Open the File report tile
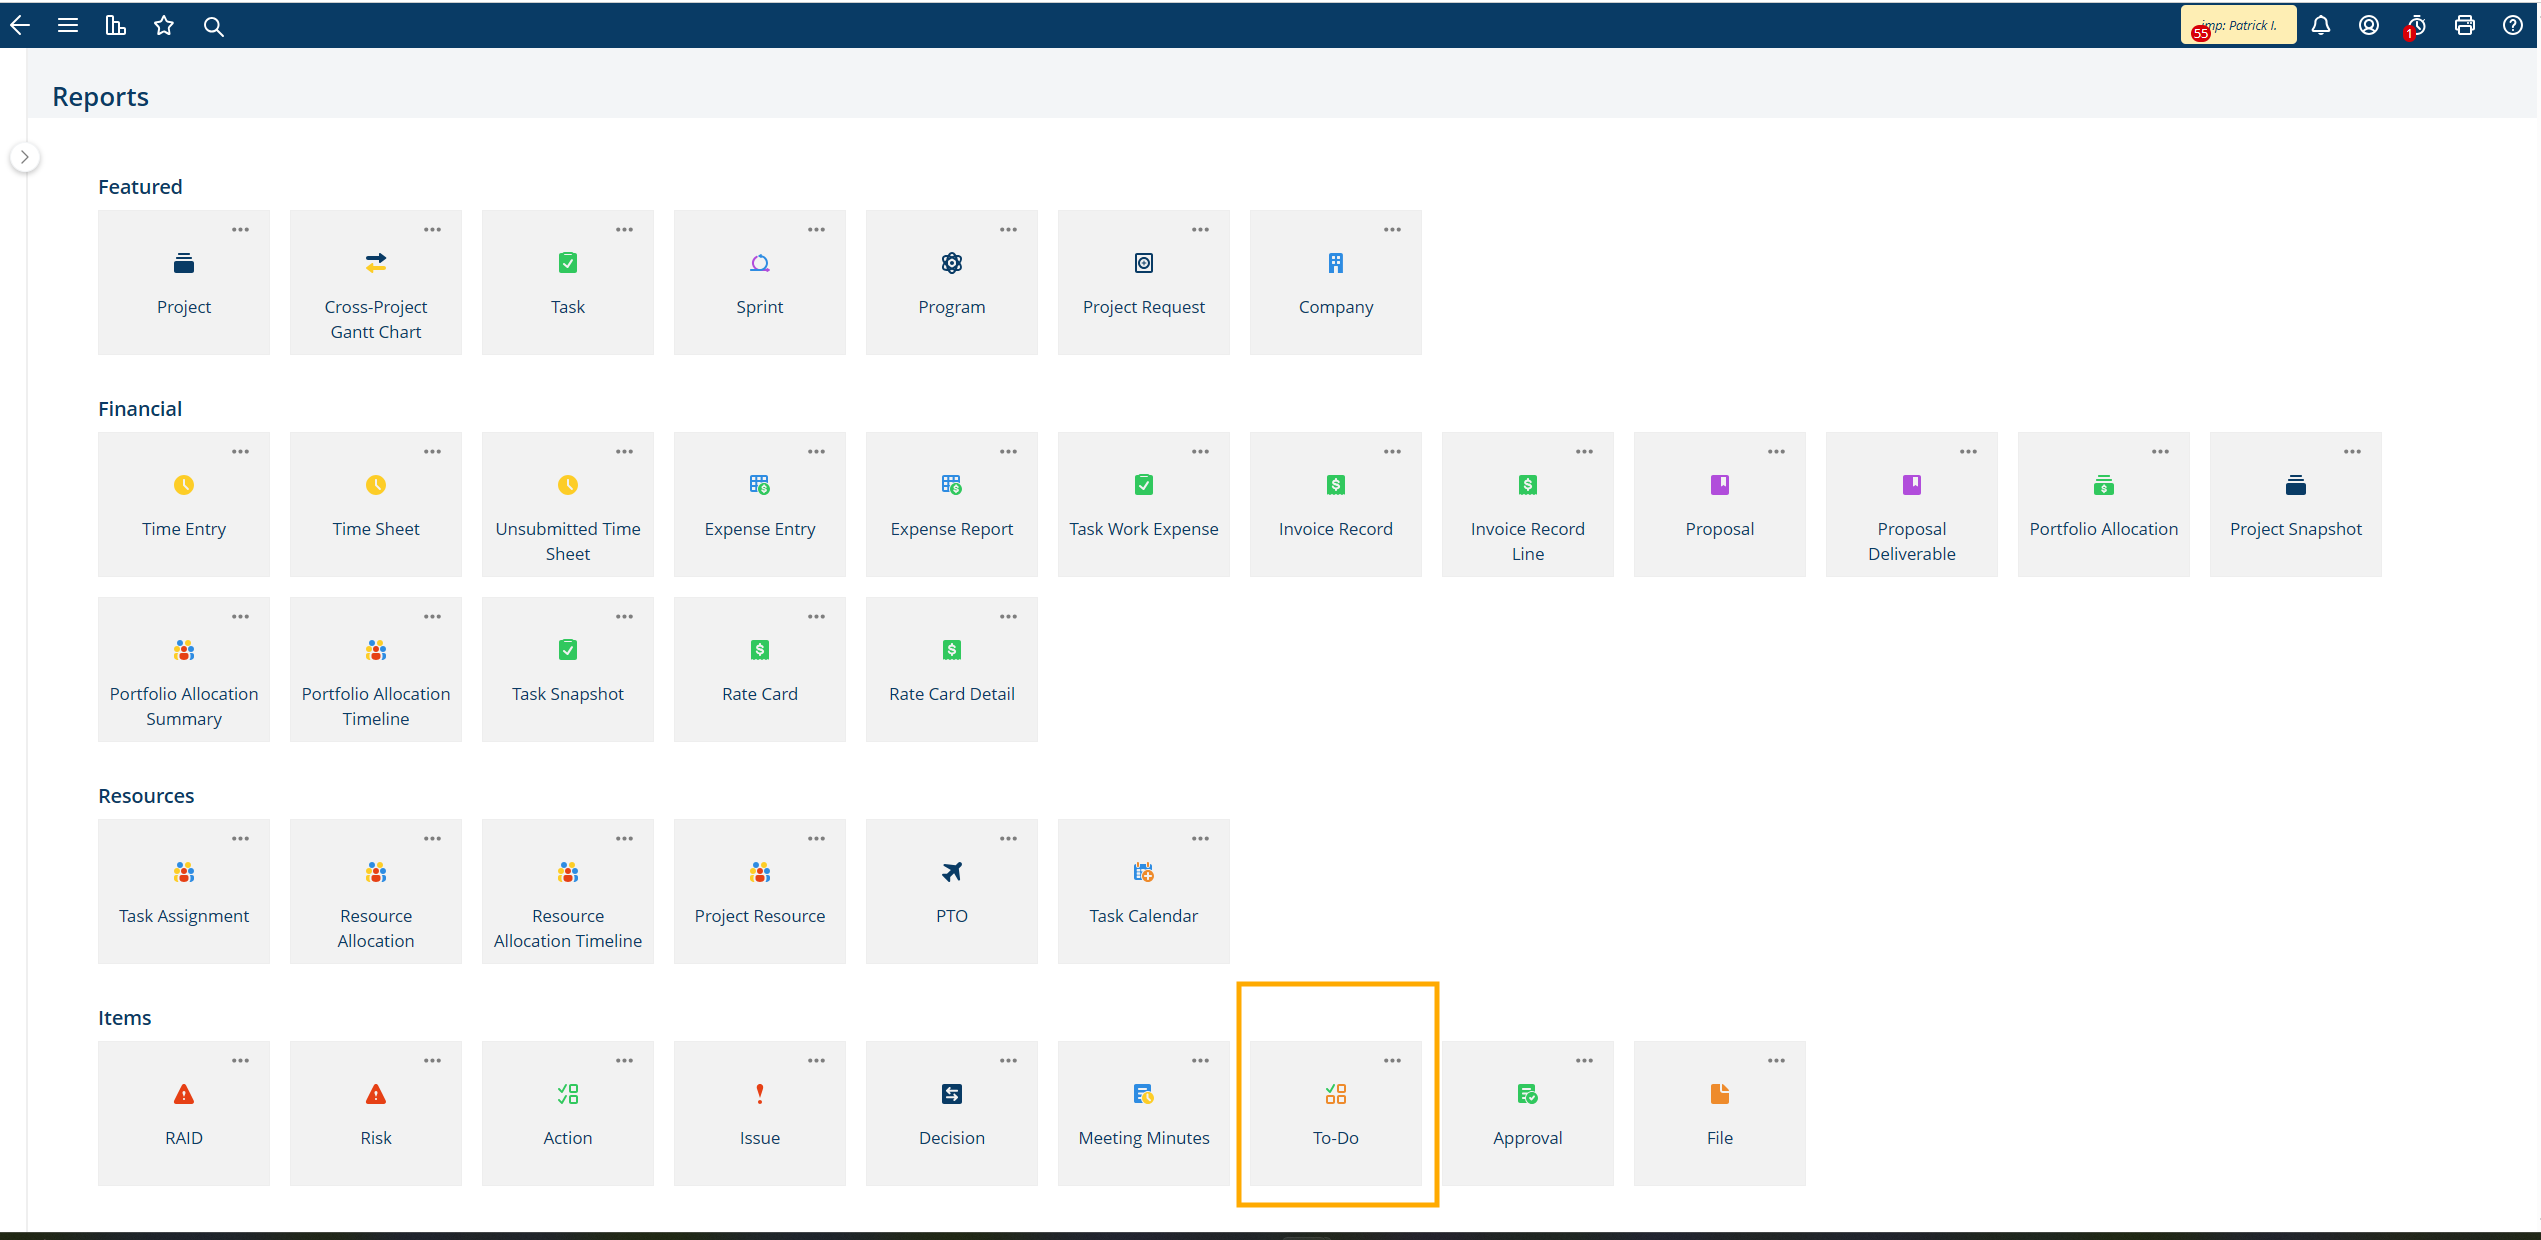The width and height of the screenshot is (2541, 1240). coord(1720,1113)
